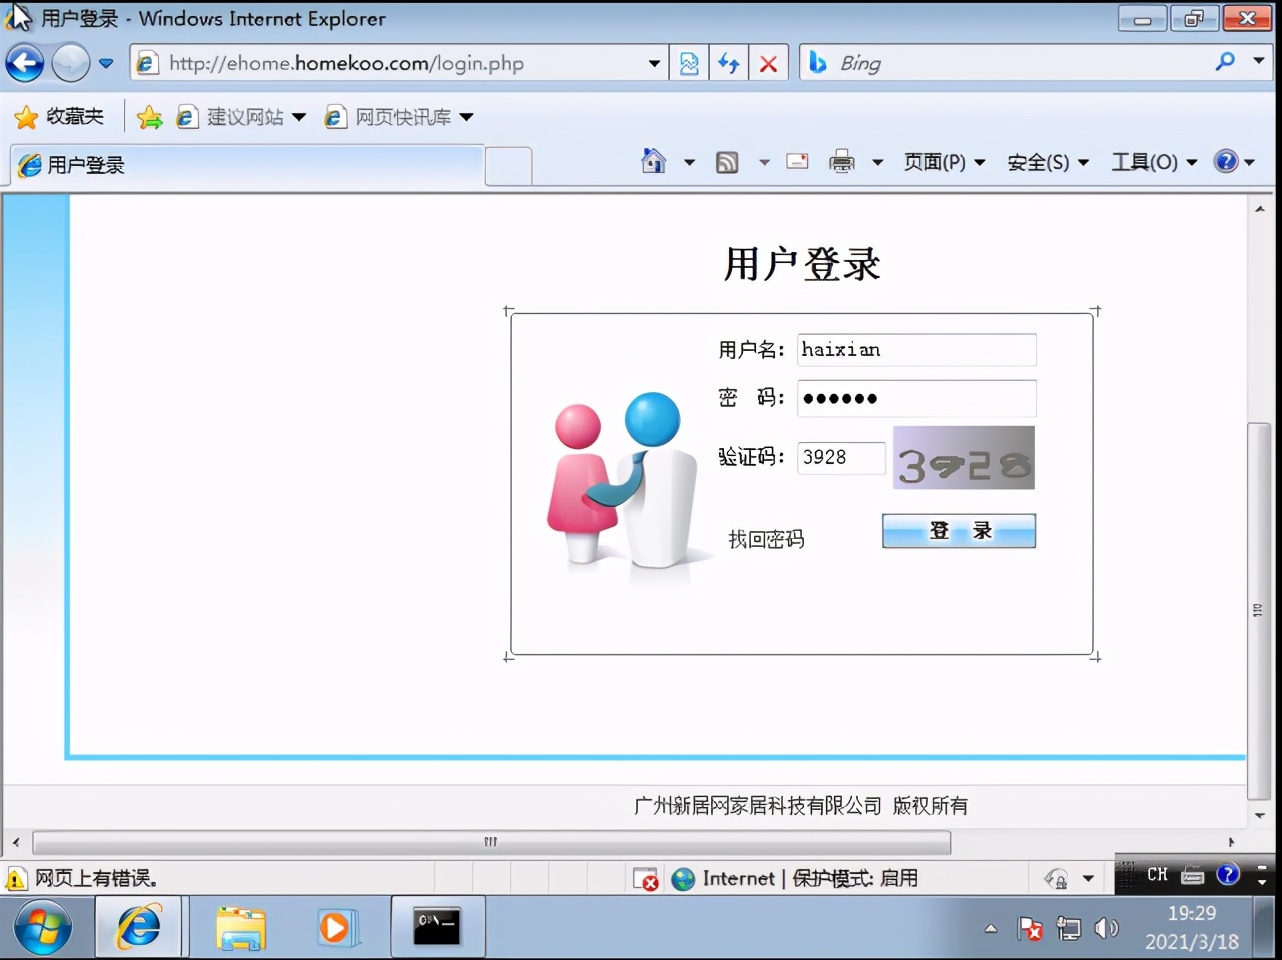The width and height of the screenshot is (1282, 960).
Task: Refresh the login page
Action: coord(728,62)
